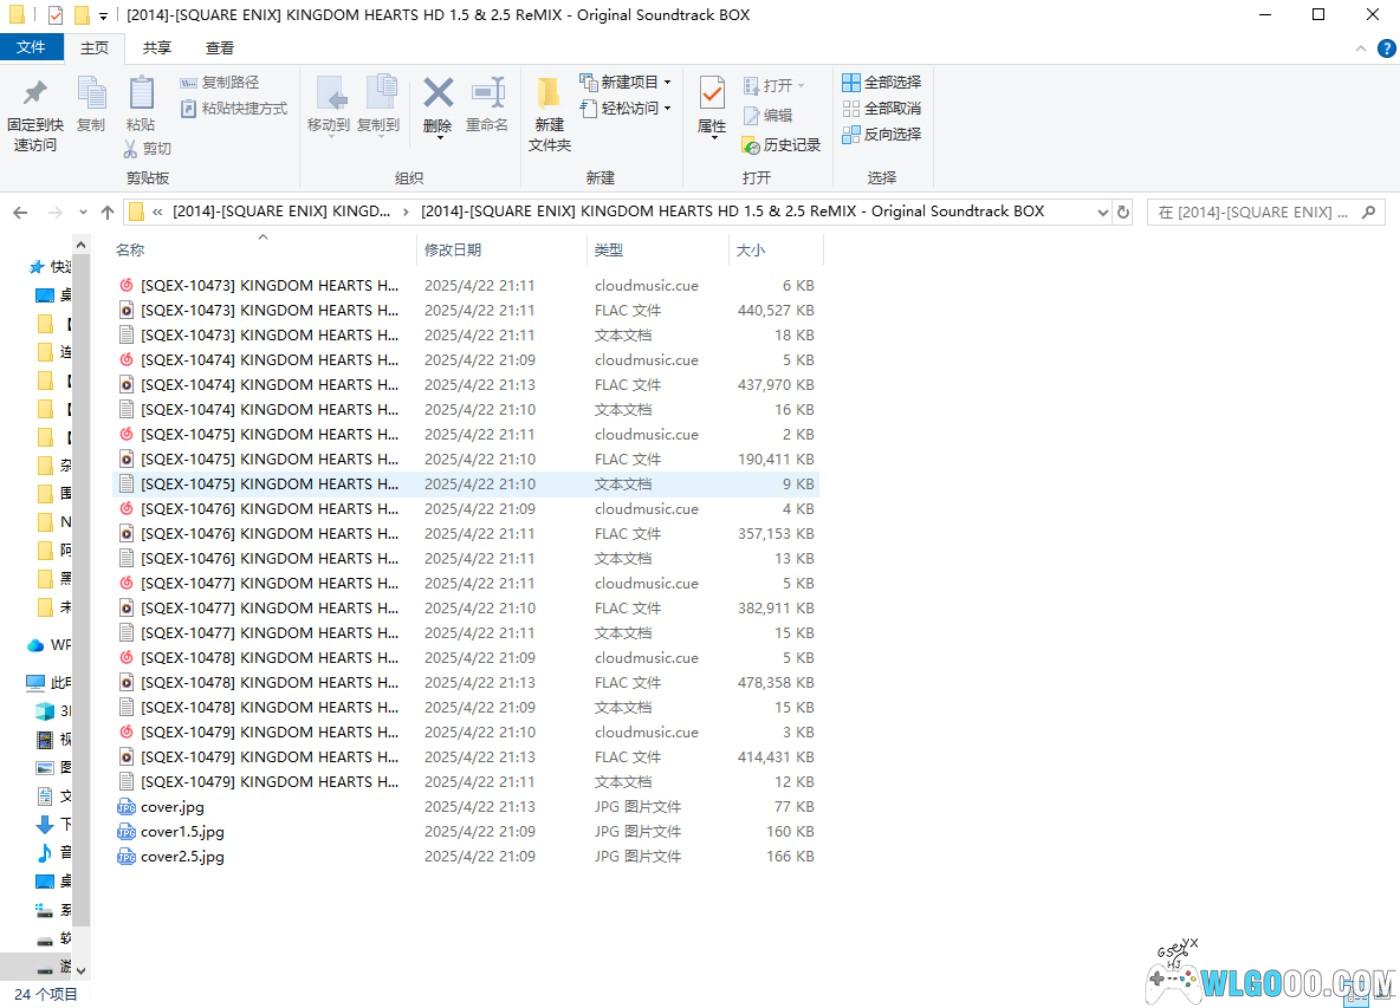Switch to the View ribbon tab
The width and height of the screenshot is (1400, 1008).
click(x=219, y=48)
